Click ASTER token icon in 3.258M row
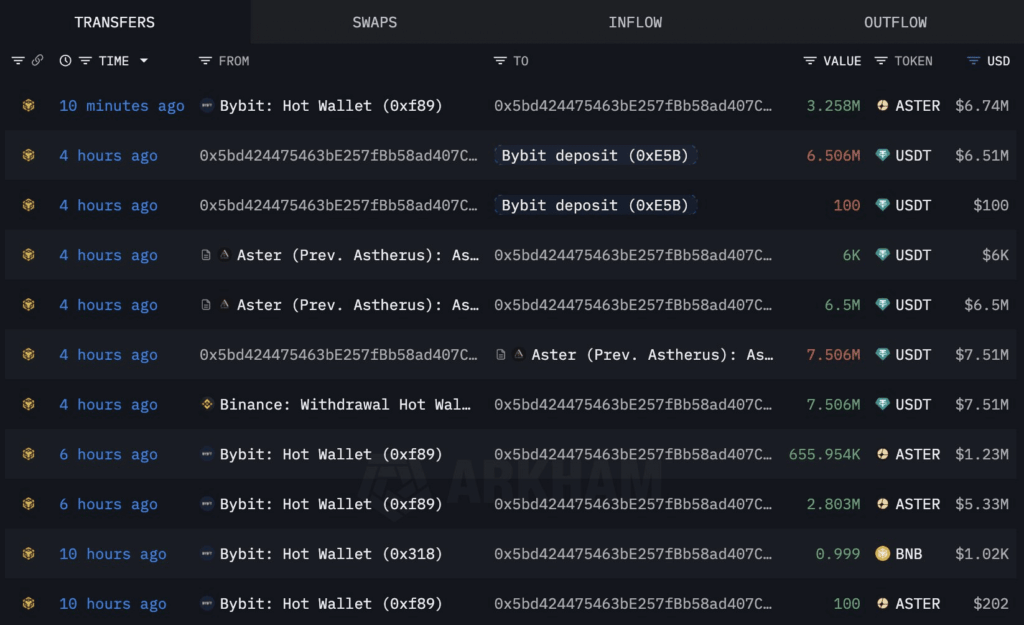Screen dimensions: 1024x625 [x=882, y=106]
